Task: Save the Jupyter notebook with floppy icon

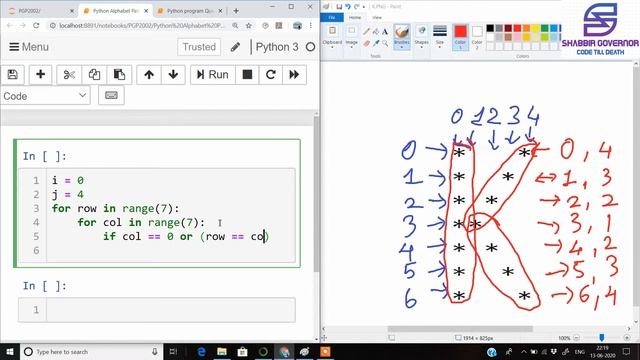Action: (x=13, y=75)
